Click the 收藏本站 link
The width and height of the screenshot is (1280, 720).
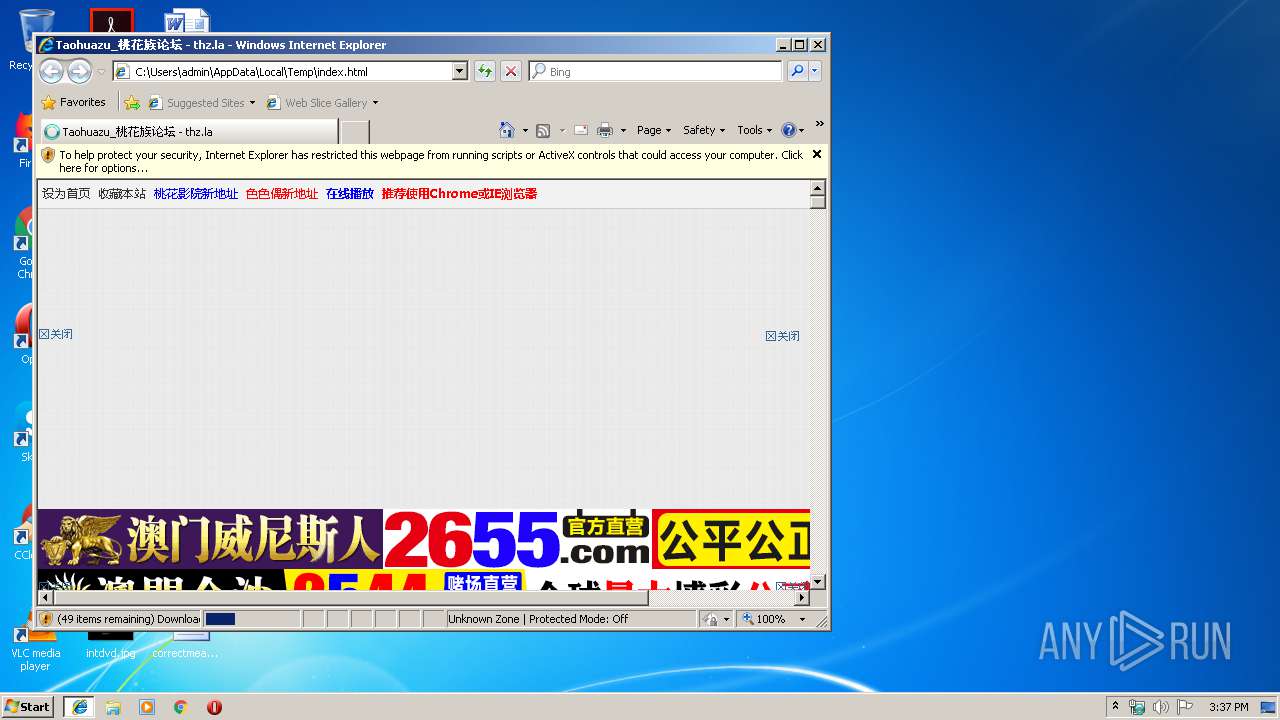coord(122,194)
